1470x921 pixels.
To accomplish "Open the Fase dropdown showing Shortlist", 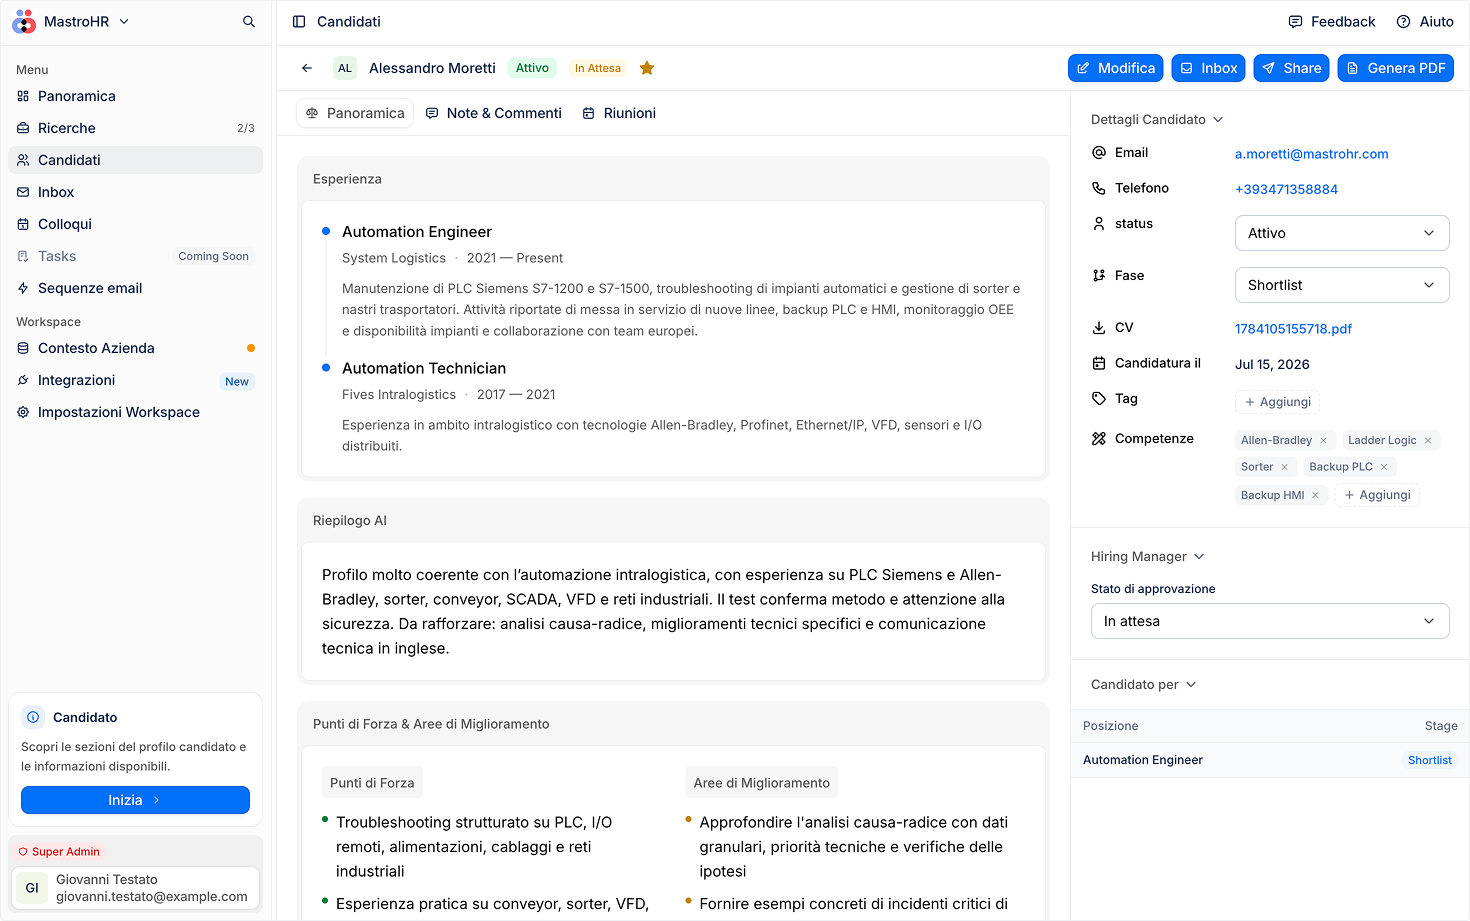I will (x=1342, y=285).
